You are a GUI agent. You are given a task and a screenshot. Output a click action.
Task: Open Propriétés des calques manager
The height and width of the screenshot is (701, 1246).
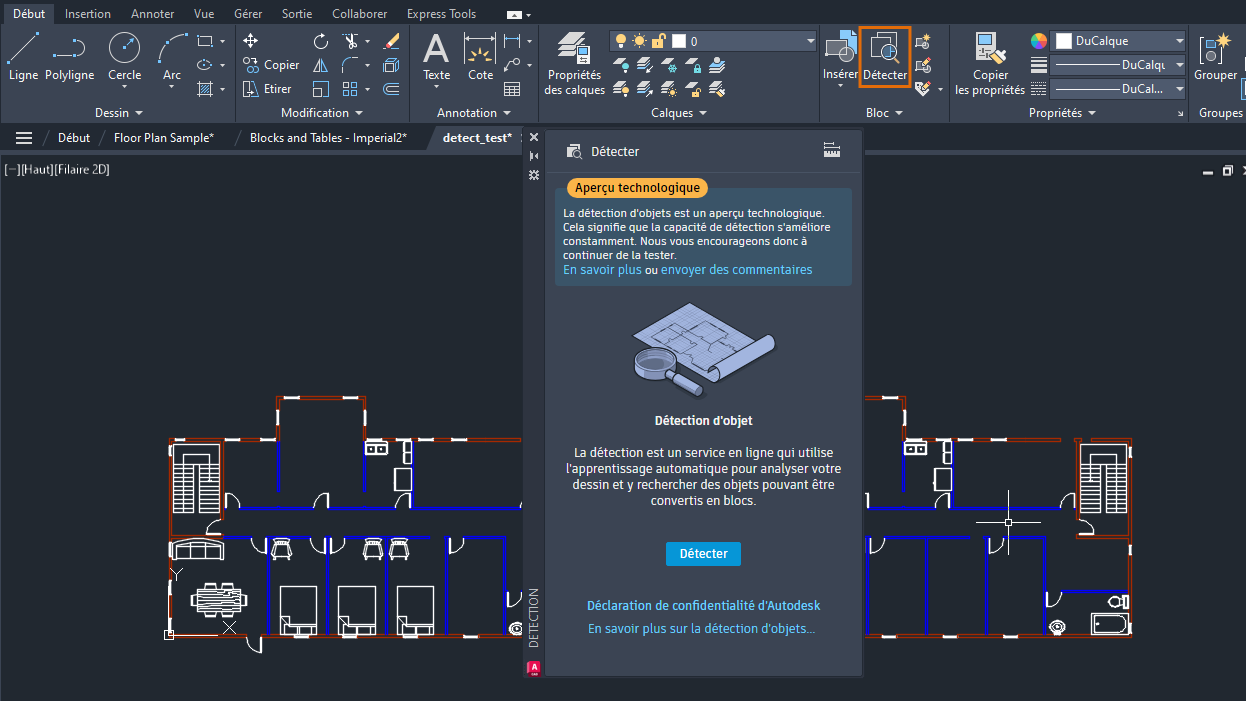coord(574,63)
